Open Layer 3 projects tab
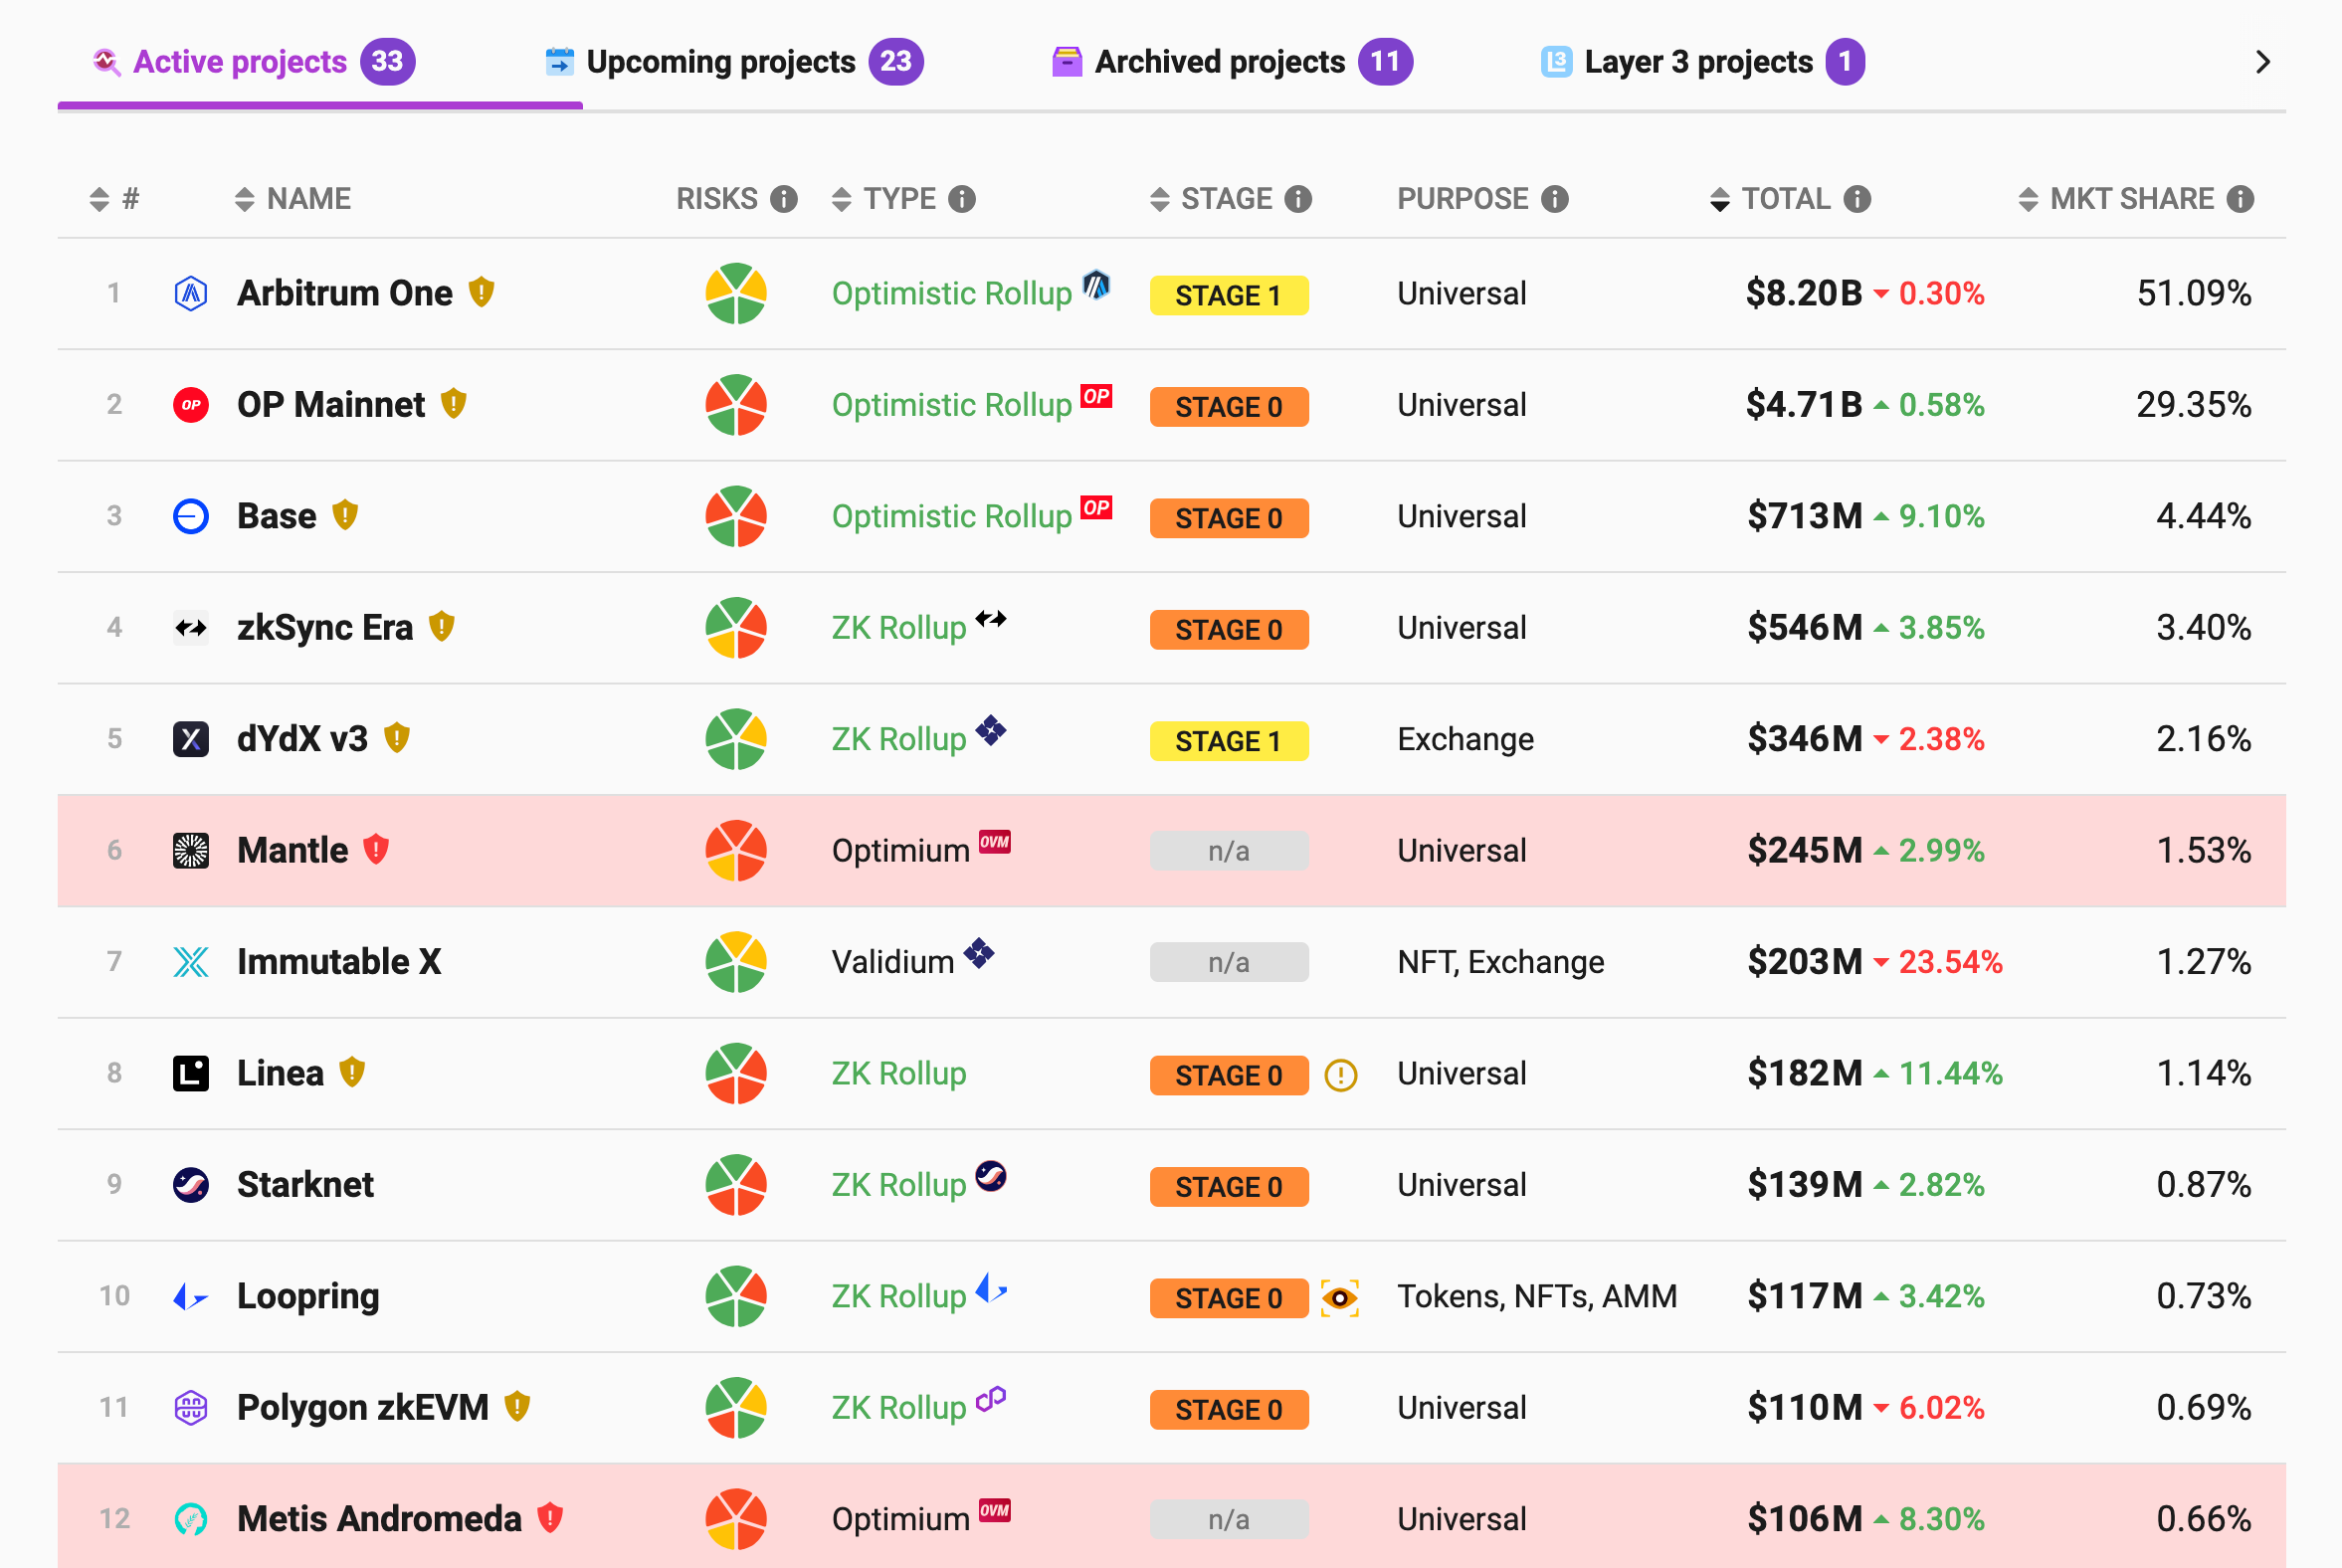 point(1702,62)
